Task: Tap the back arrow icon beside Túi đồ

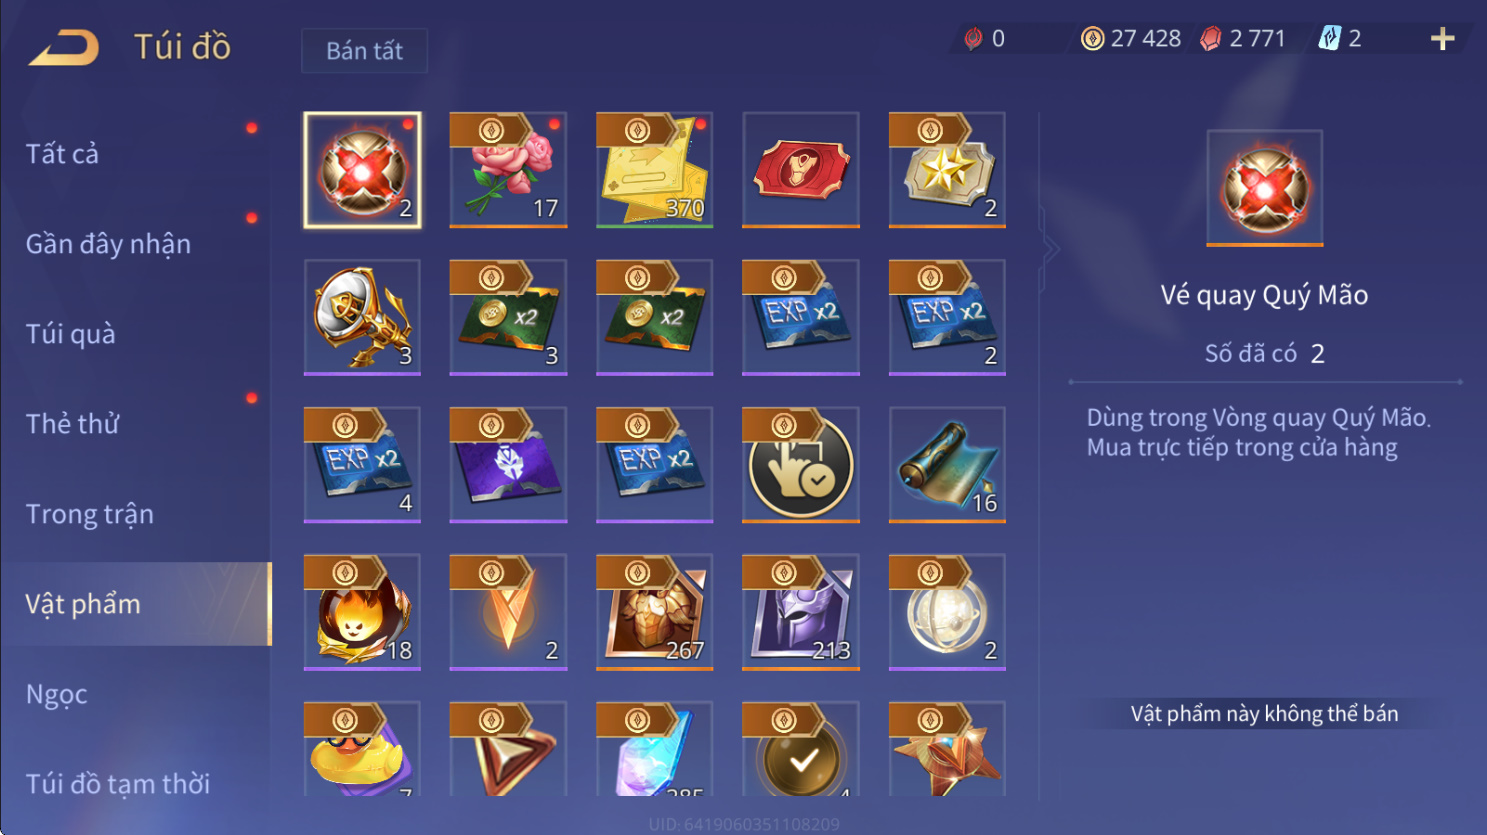Action: click(64, 47)
